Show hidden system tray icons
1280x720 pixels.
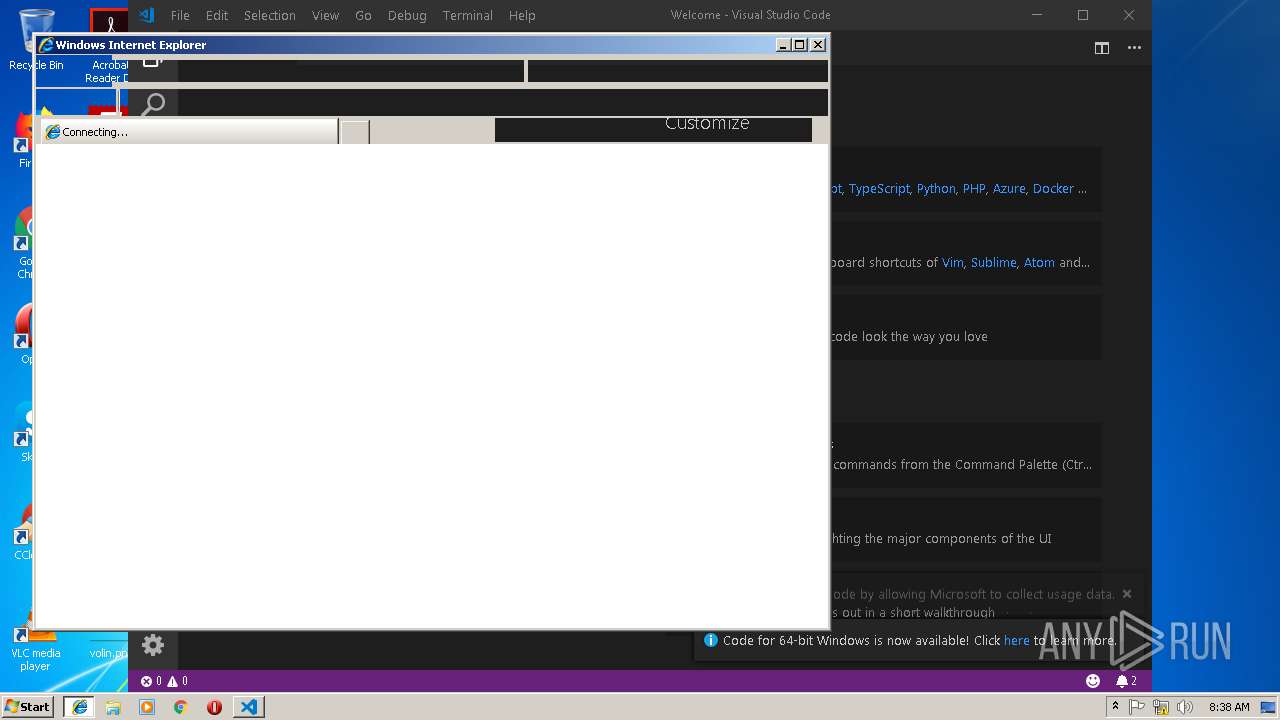1115,707
